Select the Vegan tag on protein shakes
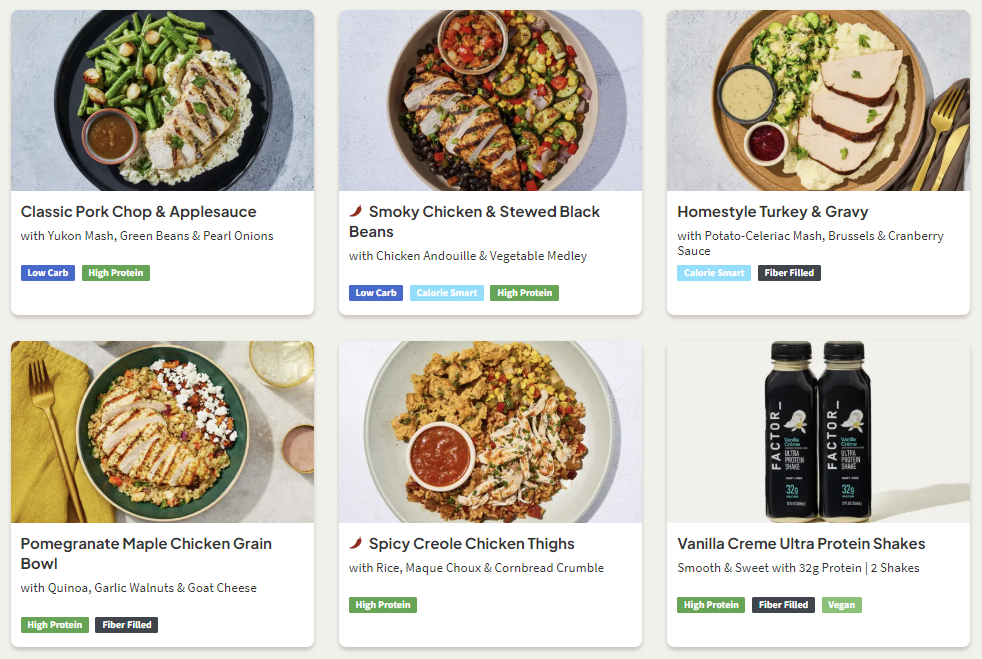Viewport: 982px width, 659px height. click(x=841, y=605)
